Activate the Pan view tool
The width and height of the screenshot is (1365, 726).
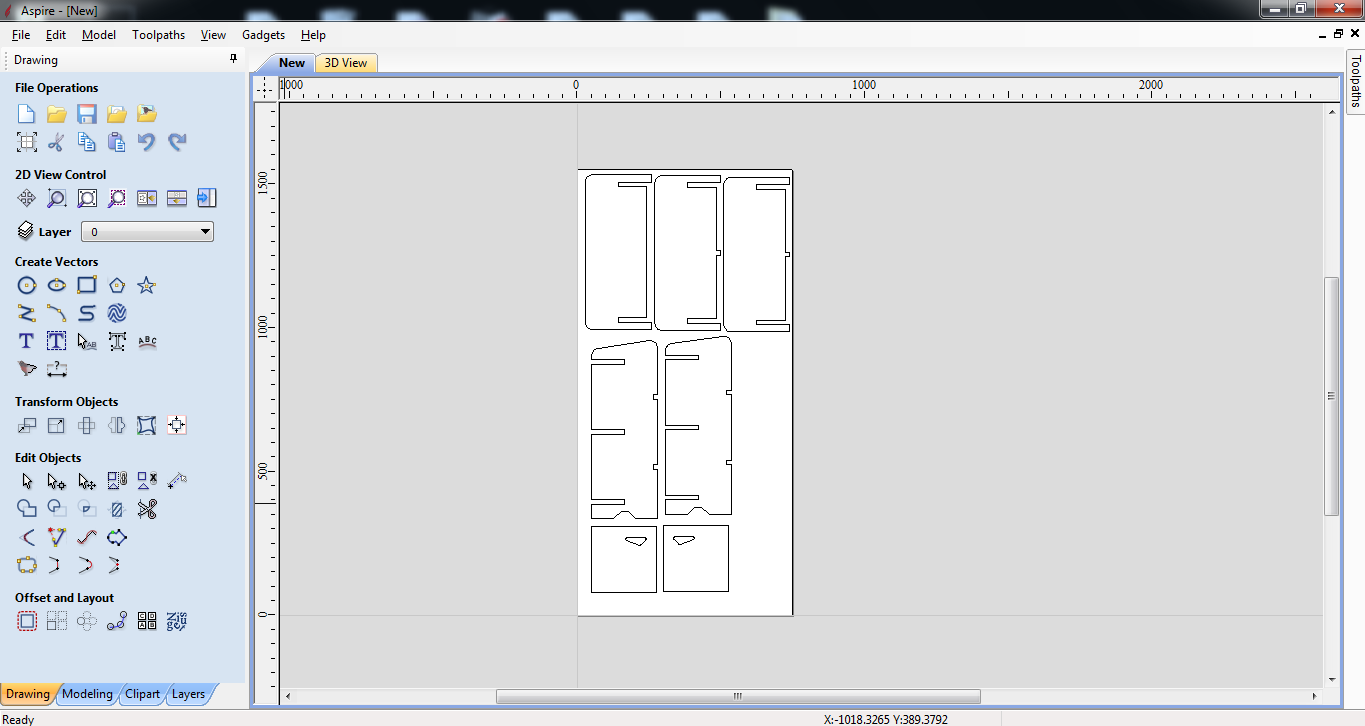27,198
